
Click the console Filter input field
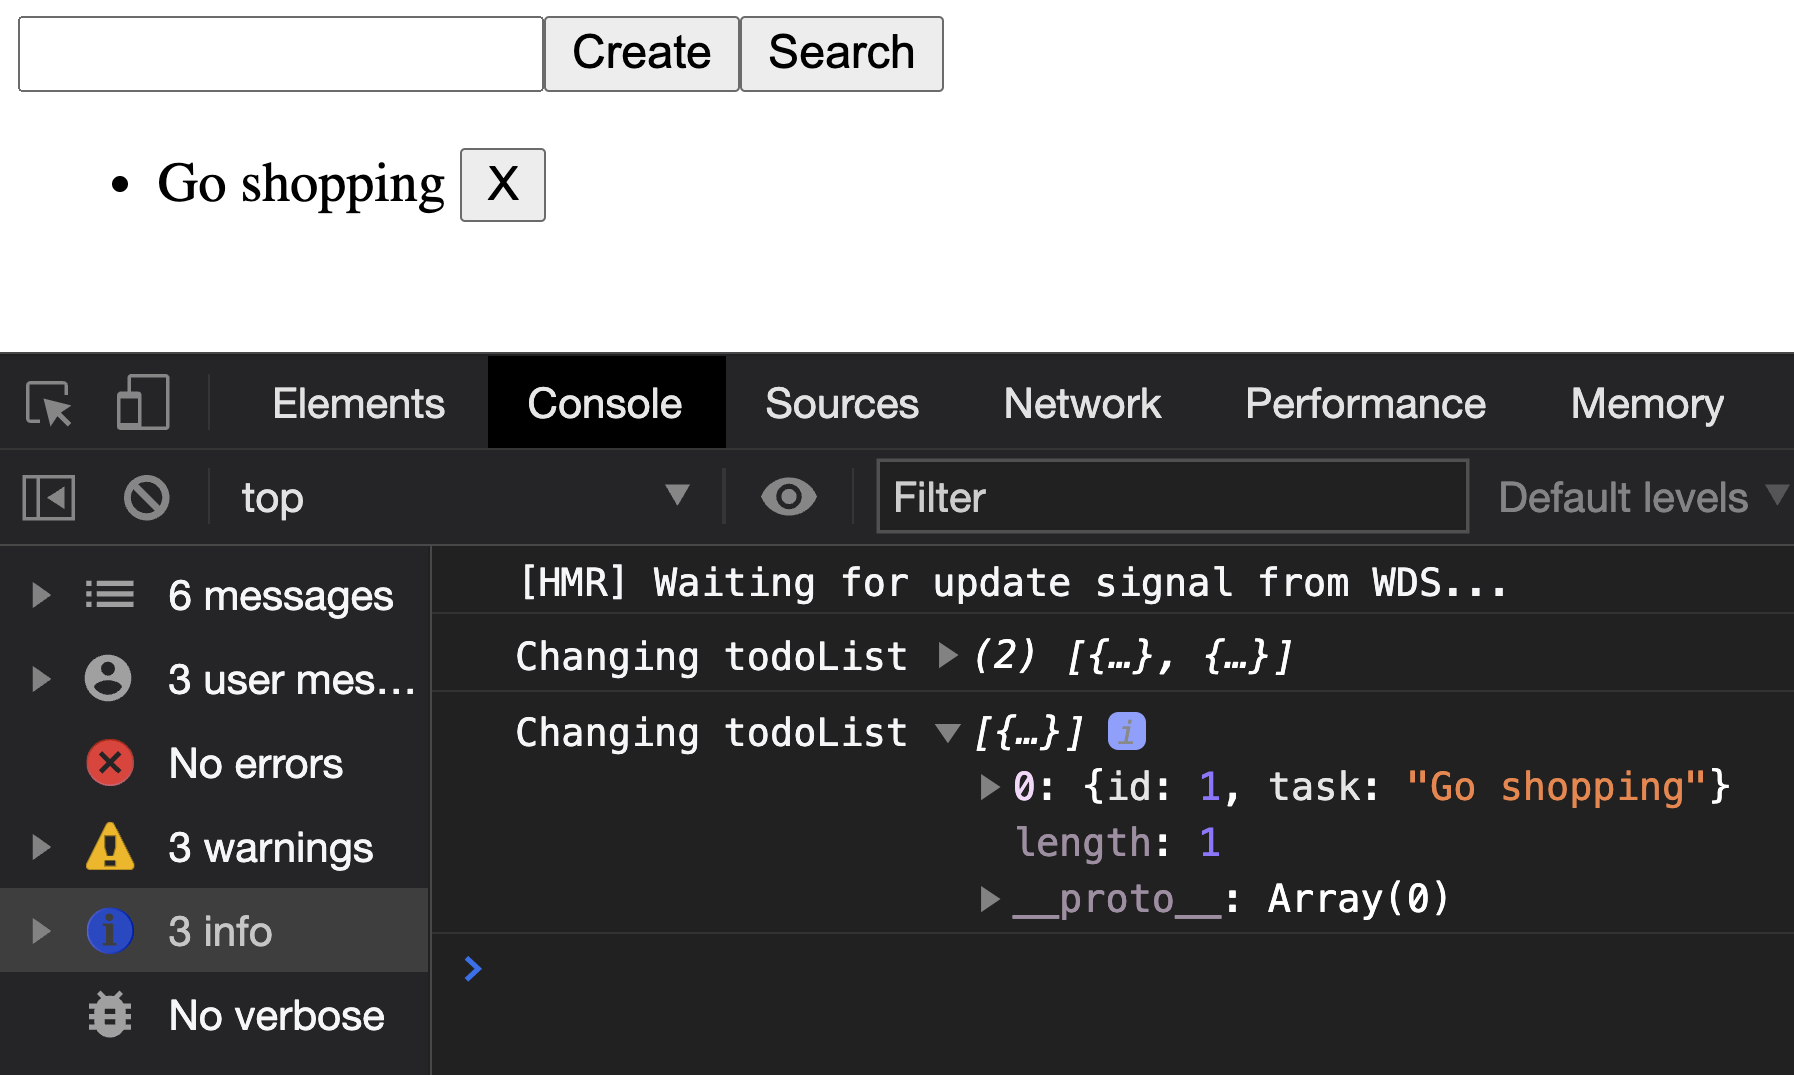(x=1171, y=497)
